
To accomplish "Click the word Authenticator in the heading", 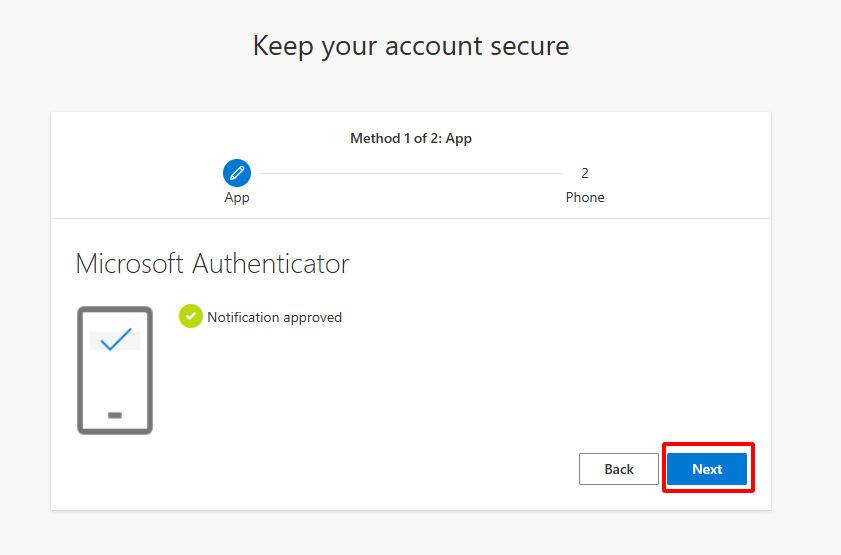I will point(271,263).
